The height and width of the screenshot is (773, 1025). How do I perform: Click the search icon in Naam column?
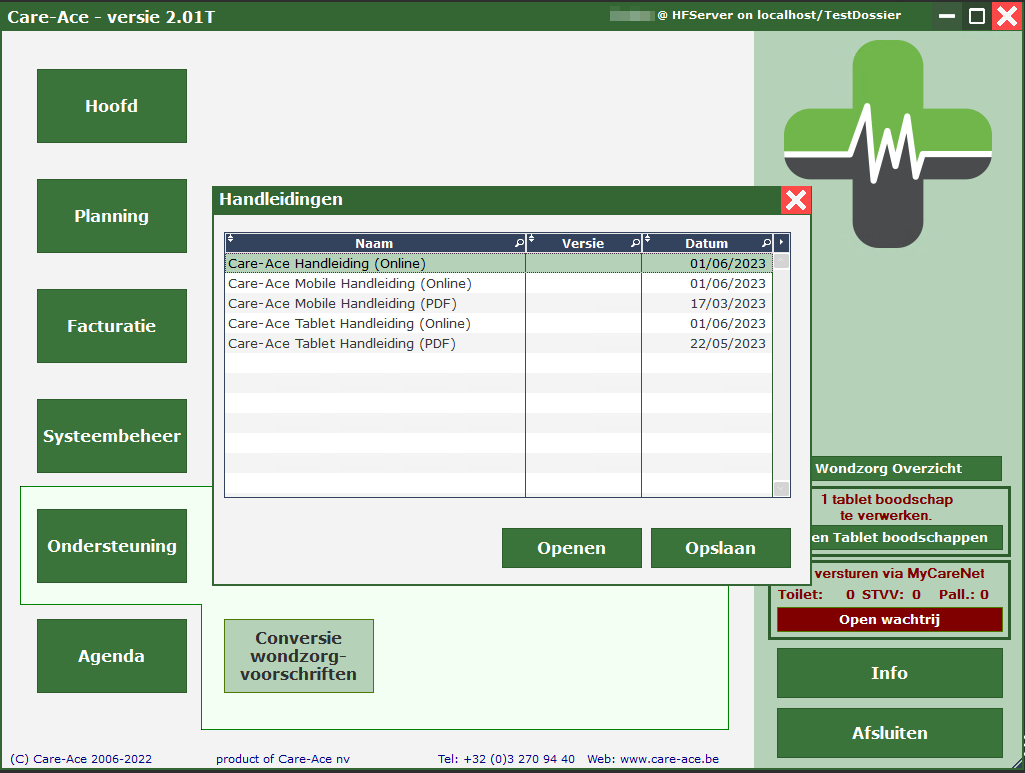518,243
